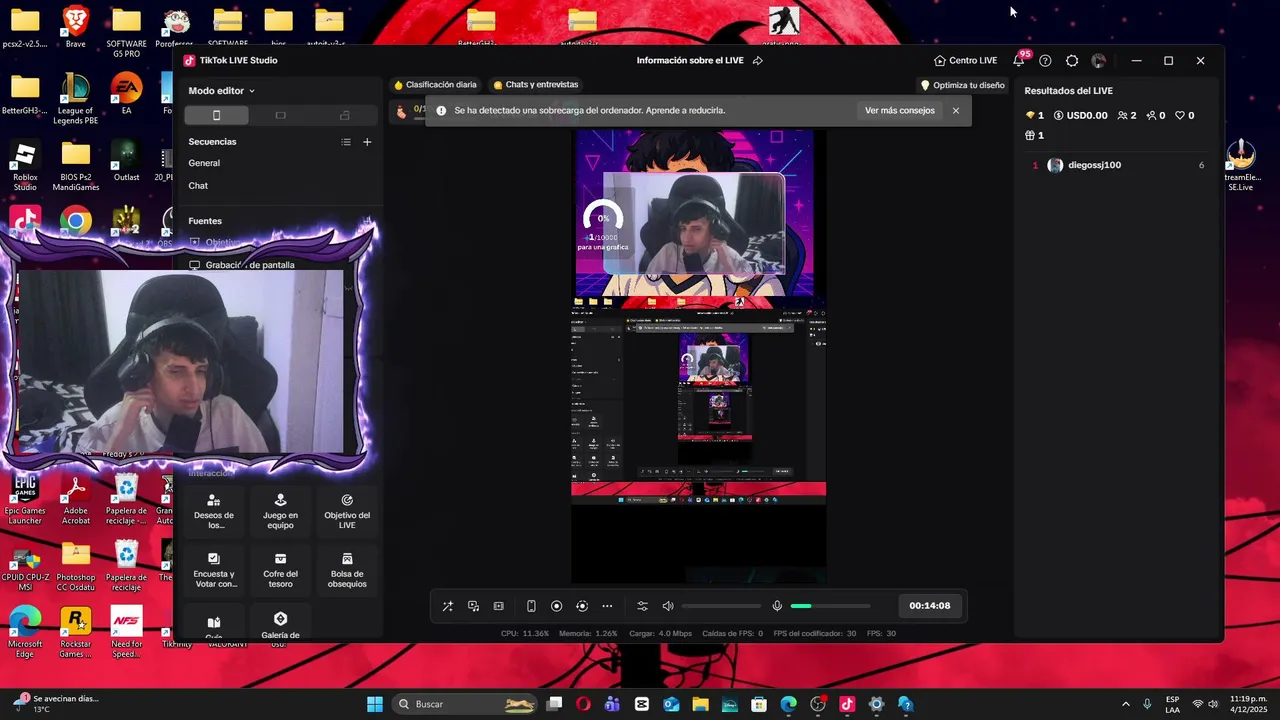Open Objetivo del LIVE tile
The width and height of the screenshot is (1280, 720).
[x=347, y=511]
